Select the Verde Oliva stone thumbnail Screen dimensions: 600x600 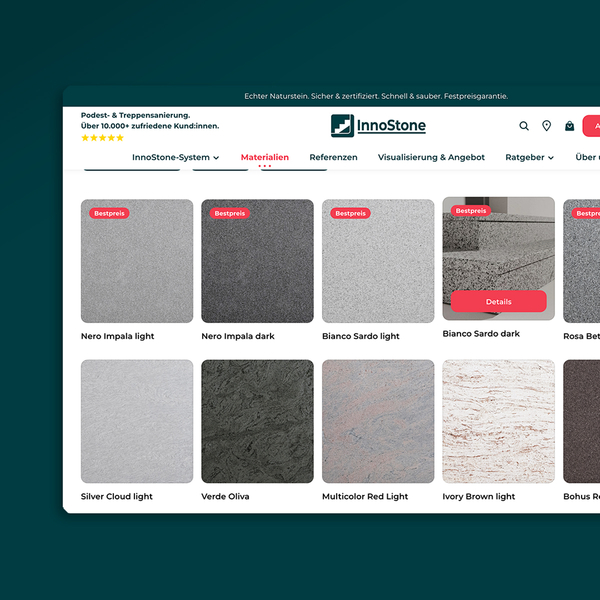257,421
